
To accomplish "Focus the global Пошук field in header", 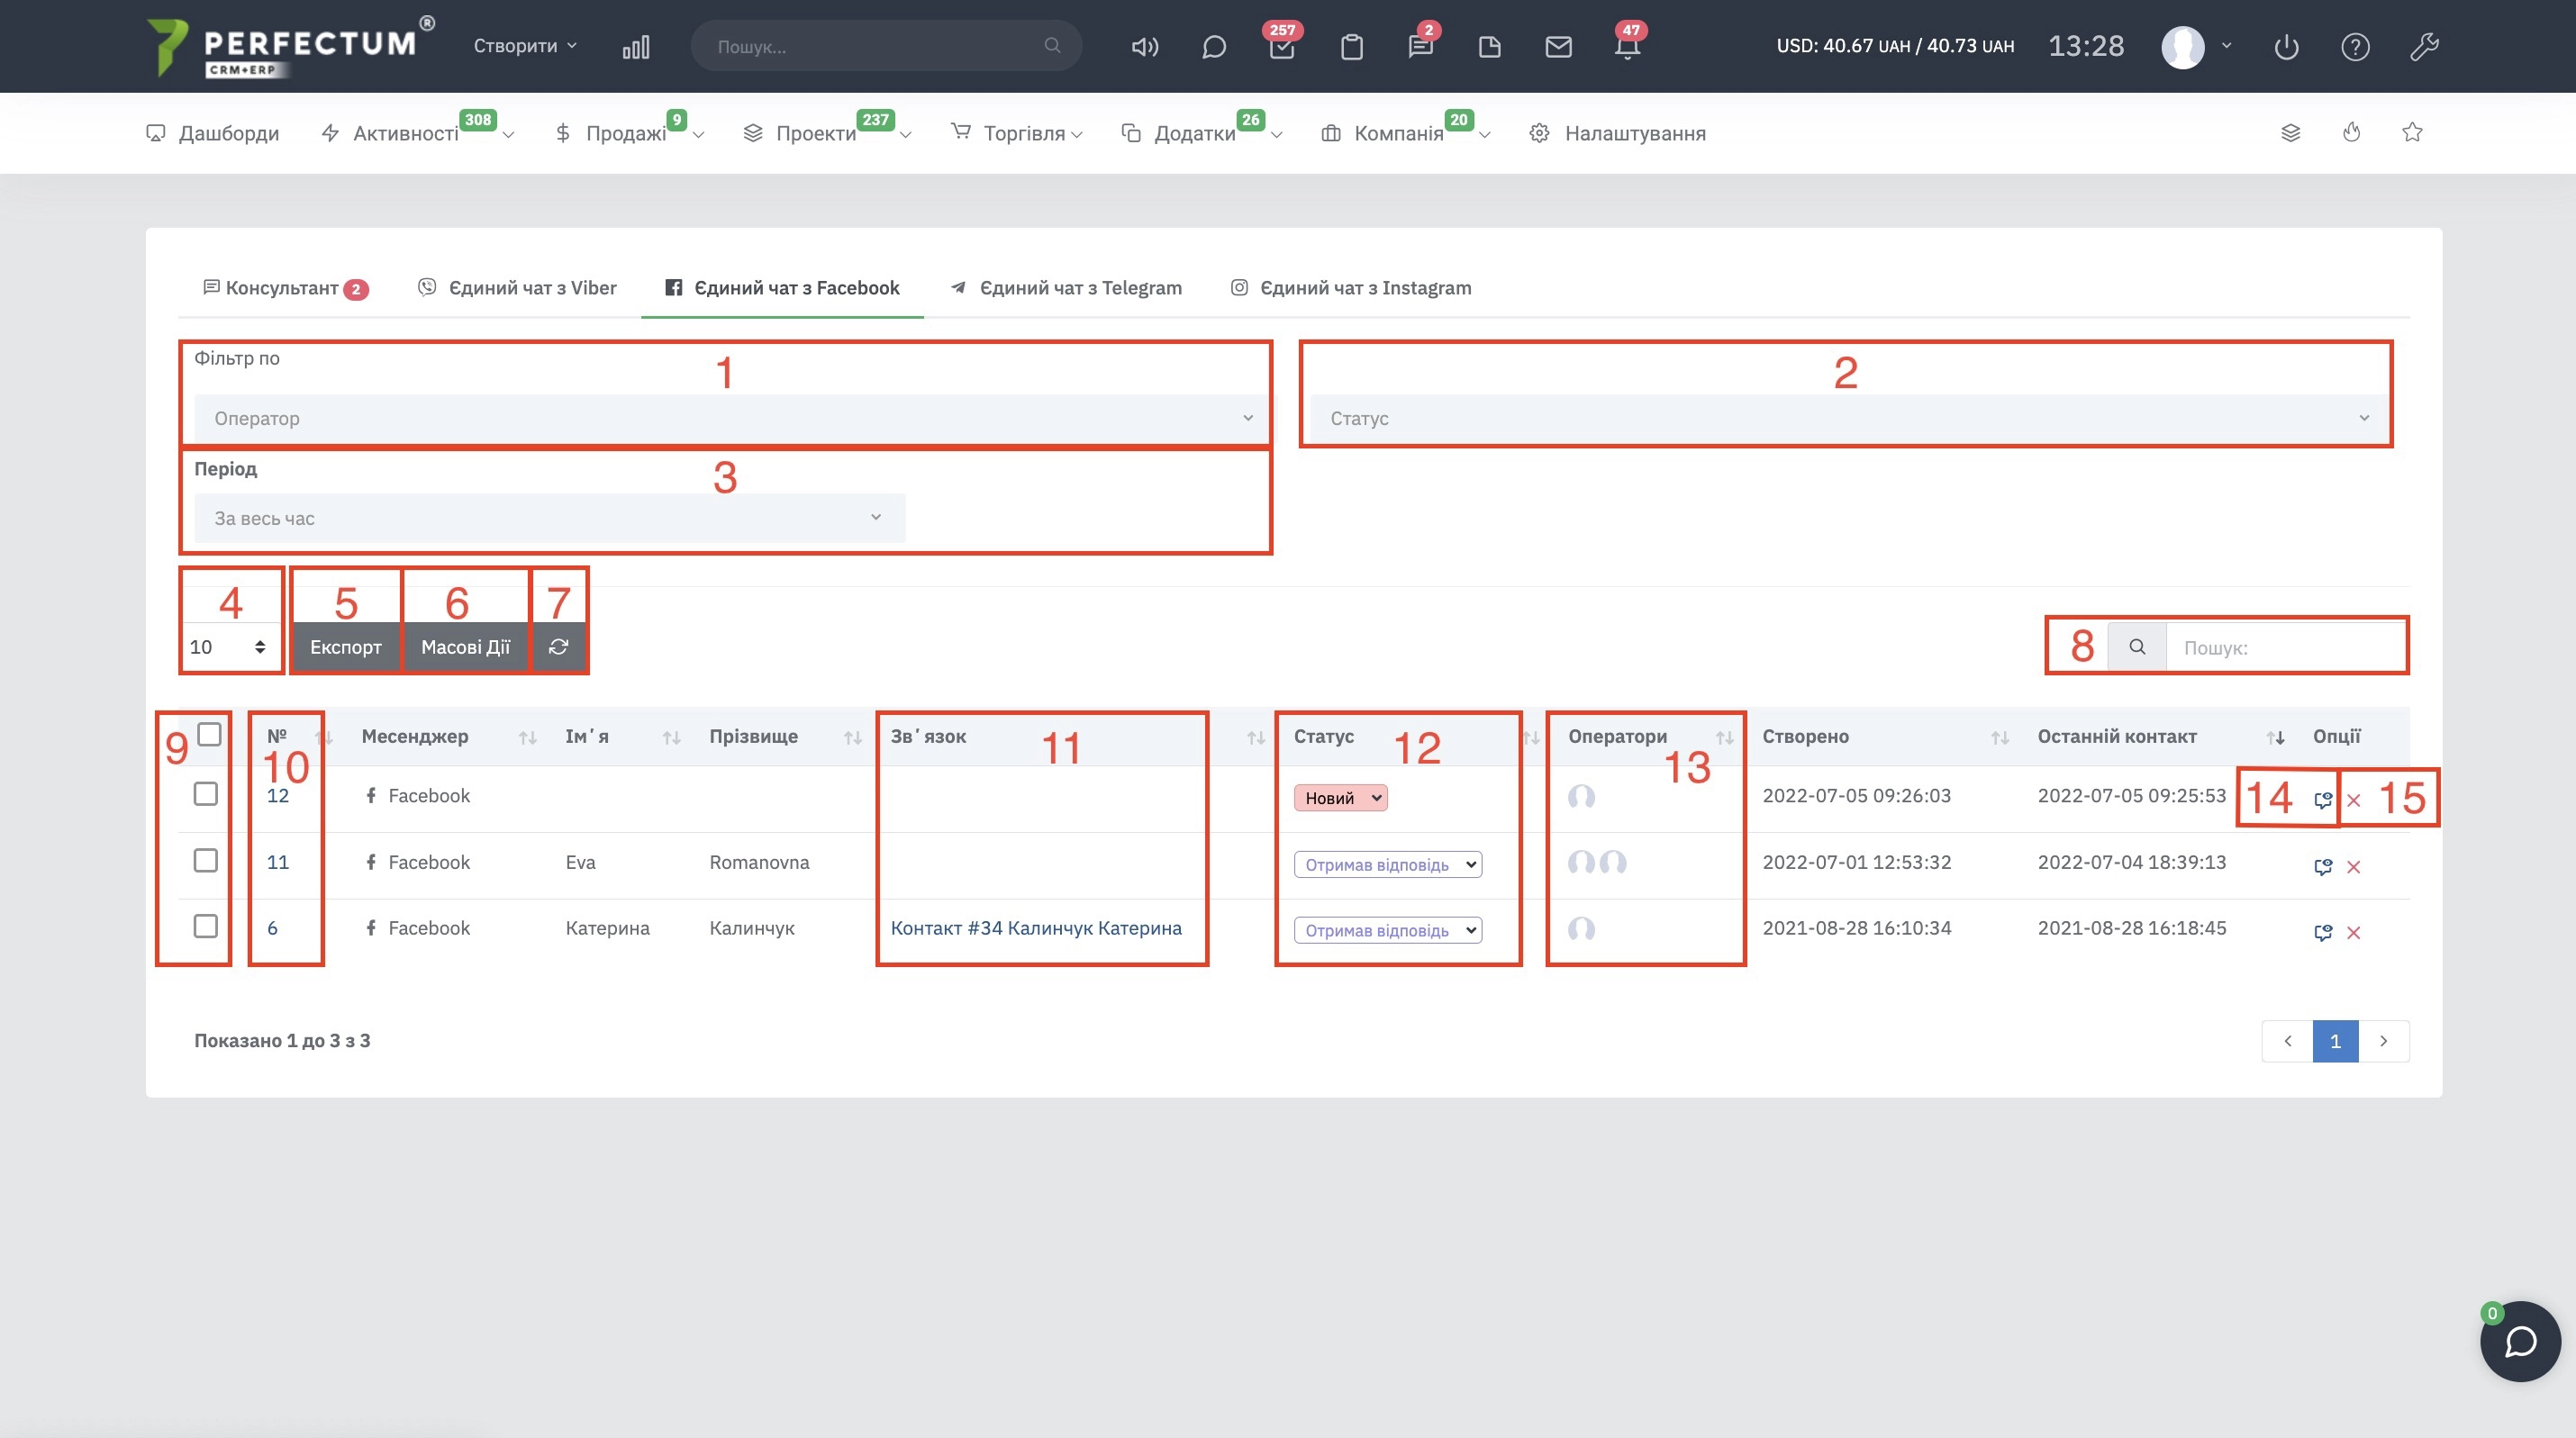I will (x=886, y=46).
